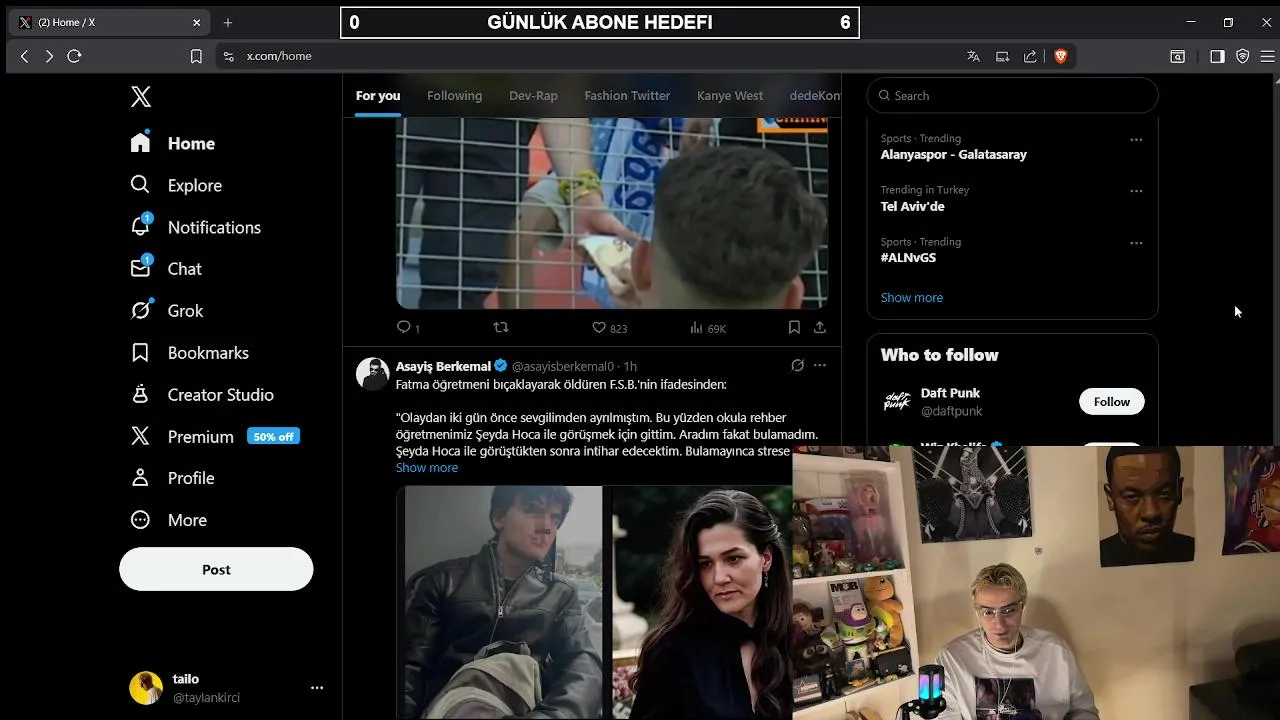Open the wallet/reader icon in toolbar
The image size is (1280, 720).
click(1177, 56)
